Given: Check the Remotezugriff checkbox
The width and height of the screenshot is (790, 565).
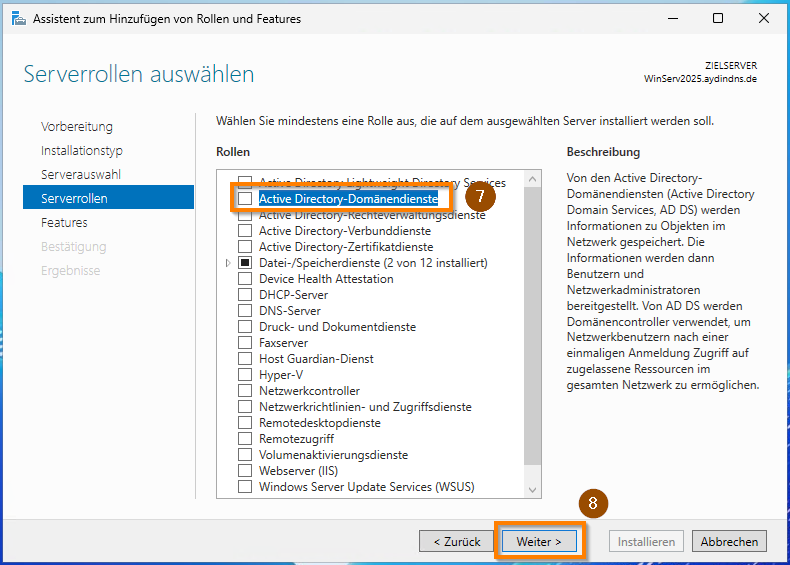Looking at the screenshot, I should 245,439.
